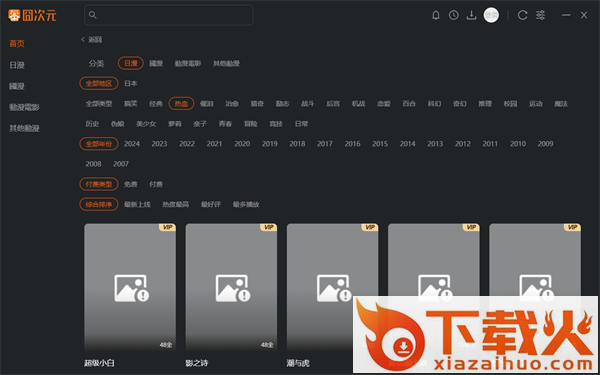
Task: Select the 全部类型 genre filter
Action: pyautogui.click(x=99, y=104)
